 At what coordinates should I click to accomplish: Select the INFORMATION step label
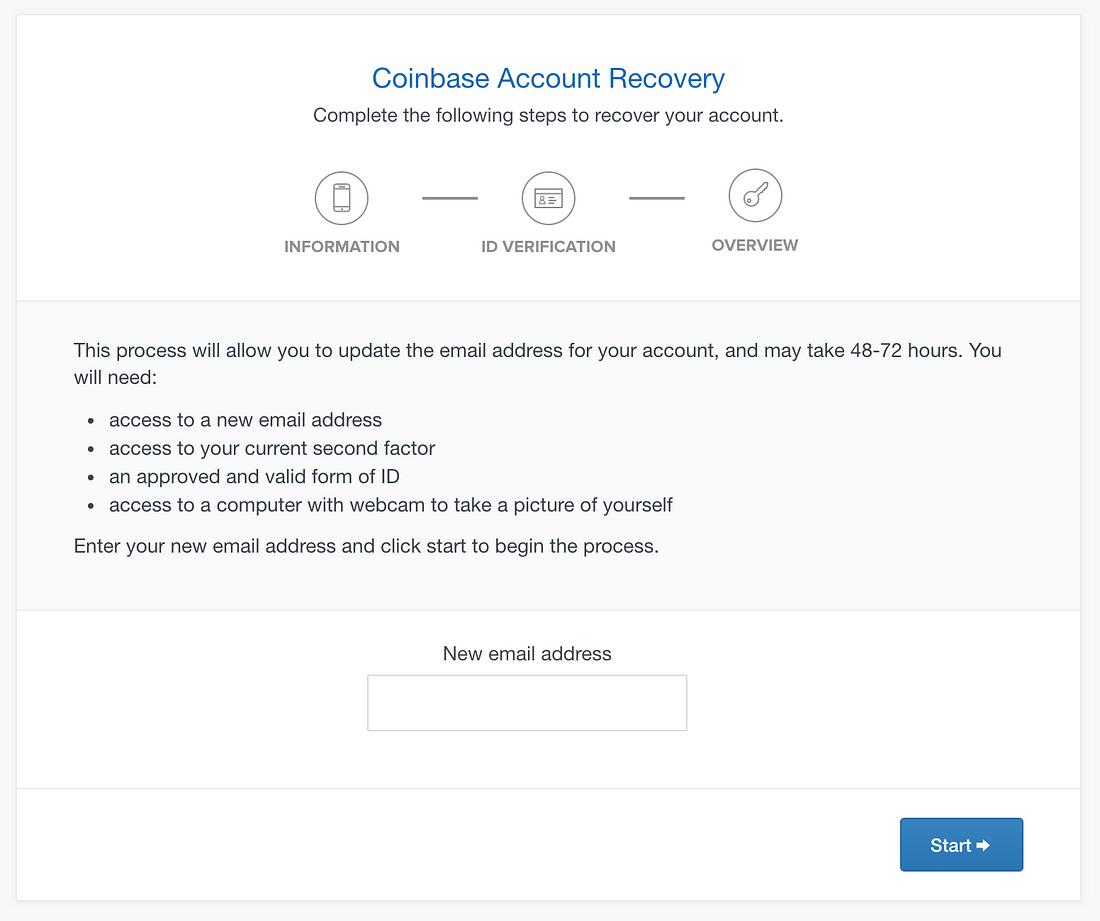pyautogui.click(x=342, y=246)
